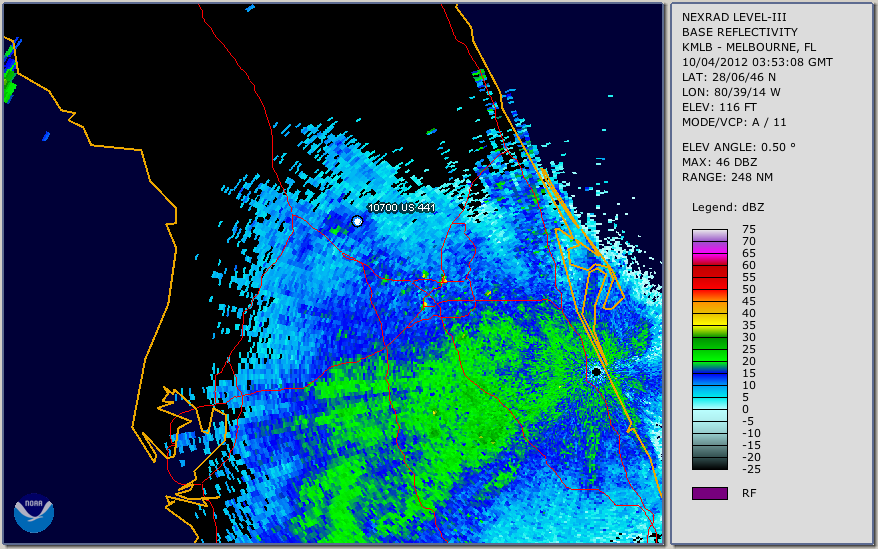Click the 'Legend: dBZ' heading
The height and width of the screenshot is (549, 878).
tap(727, 207)
